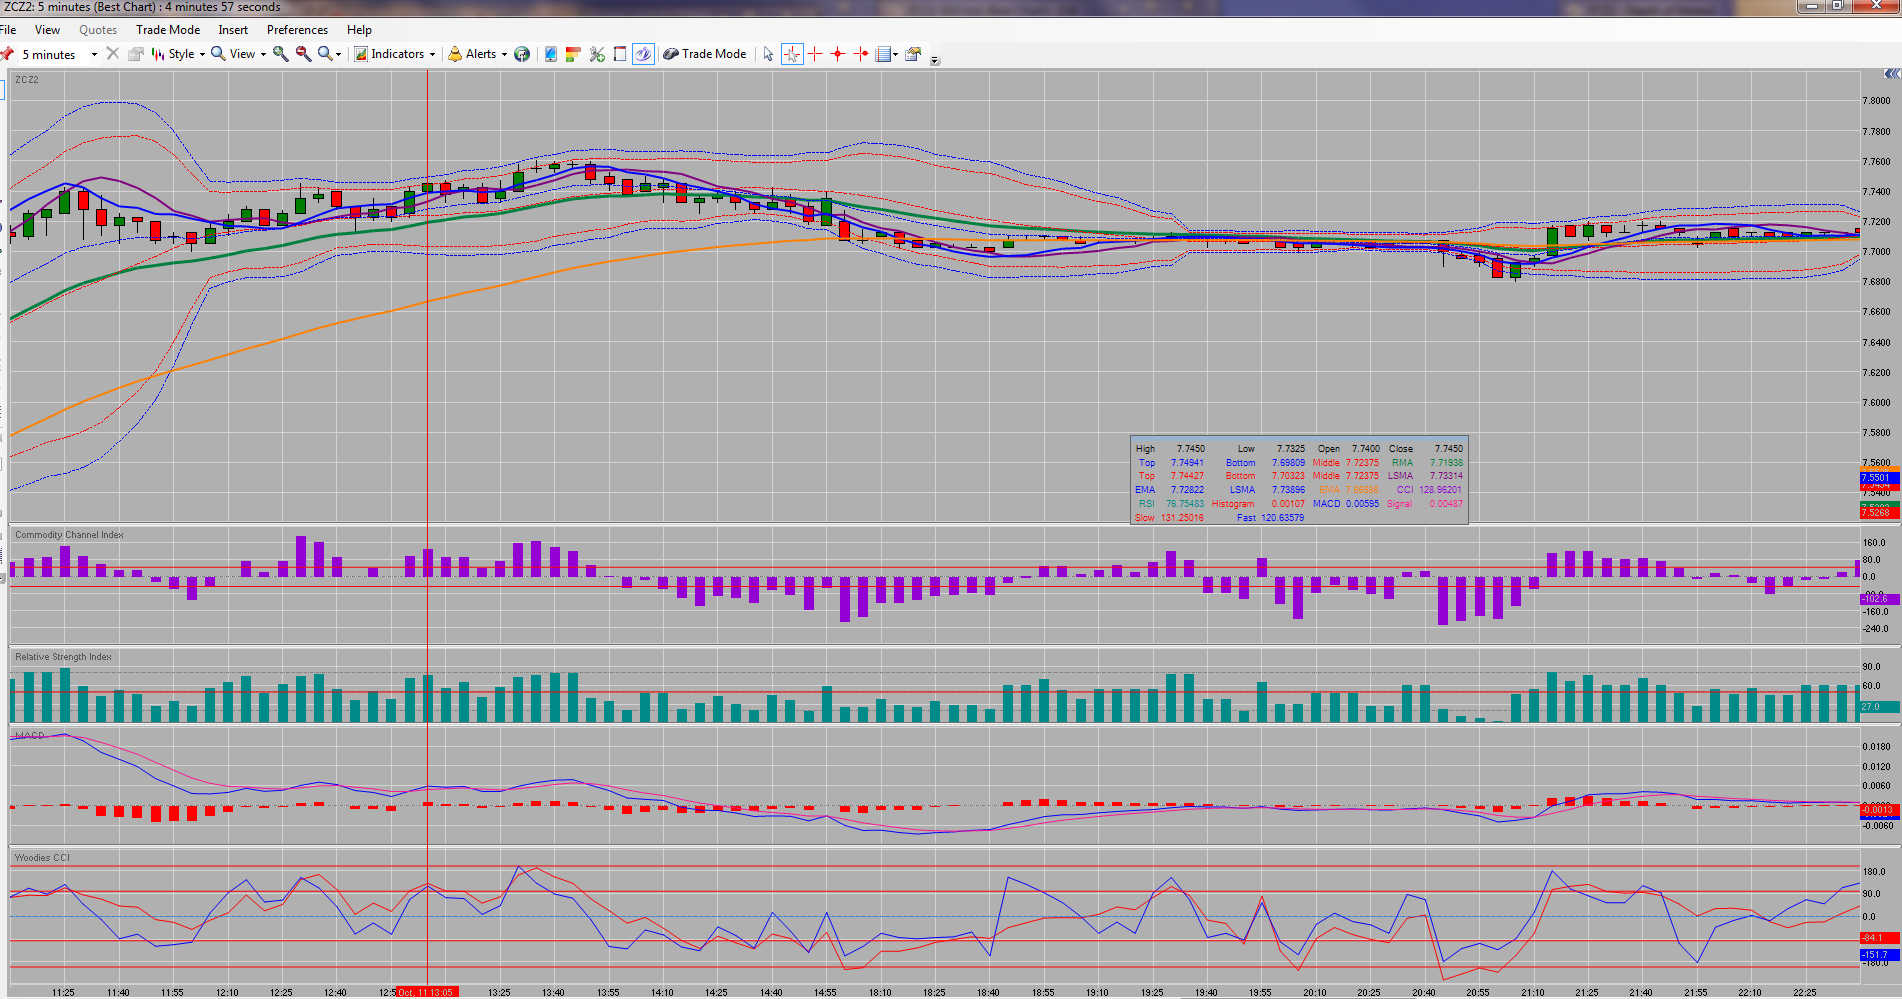This screenshot has width=1902, height=999.
Task: Expand the data list dropdown arrow
Action: tap(895, 54)
